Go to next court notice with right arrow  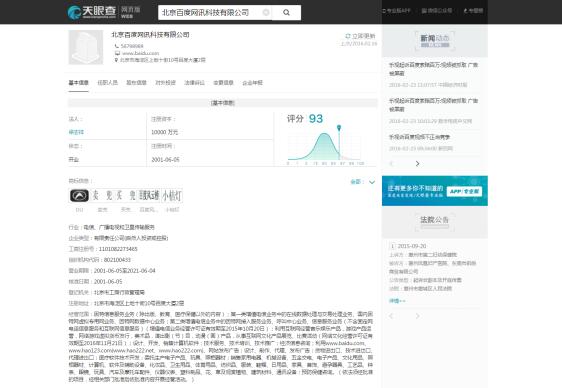(x=417, y=316)
